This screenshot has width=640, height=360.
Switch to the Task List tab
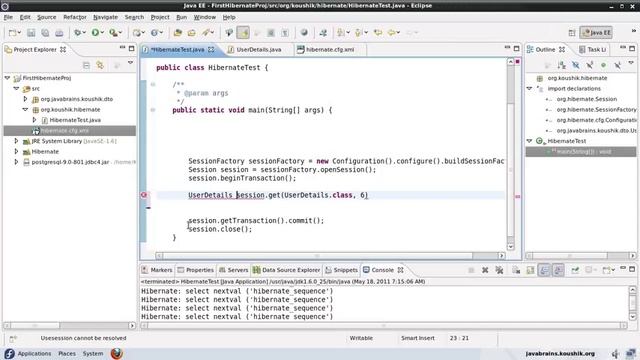[x=592, y=49]
